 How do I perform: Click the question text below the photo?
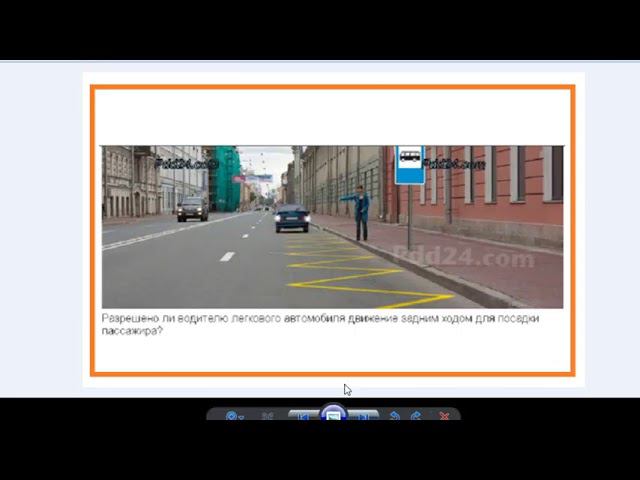tap(320, 324)
